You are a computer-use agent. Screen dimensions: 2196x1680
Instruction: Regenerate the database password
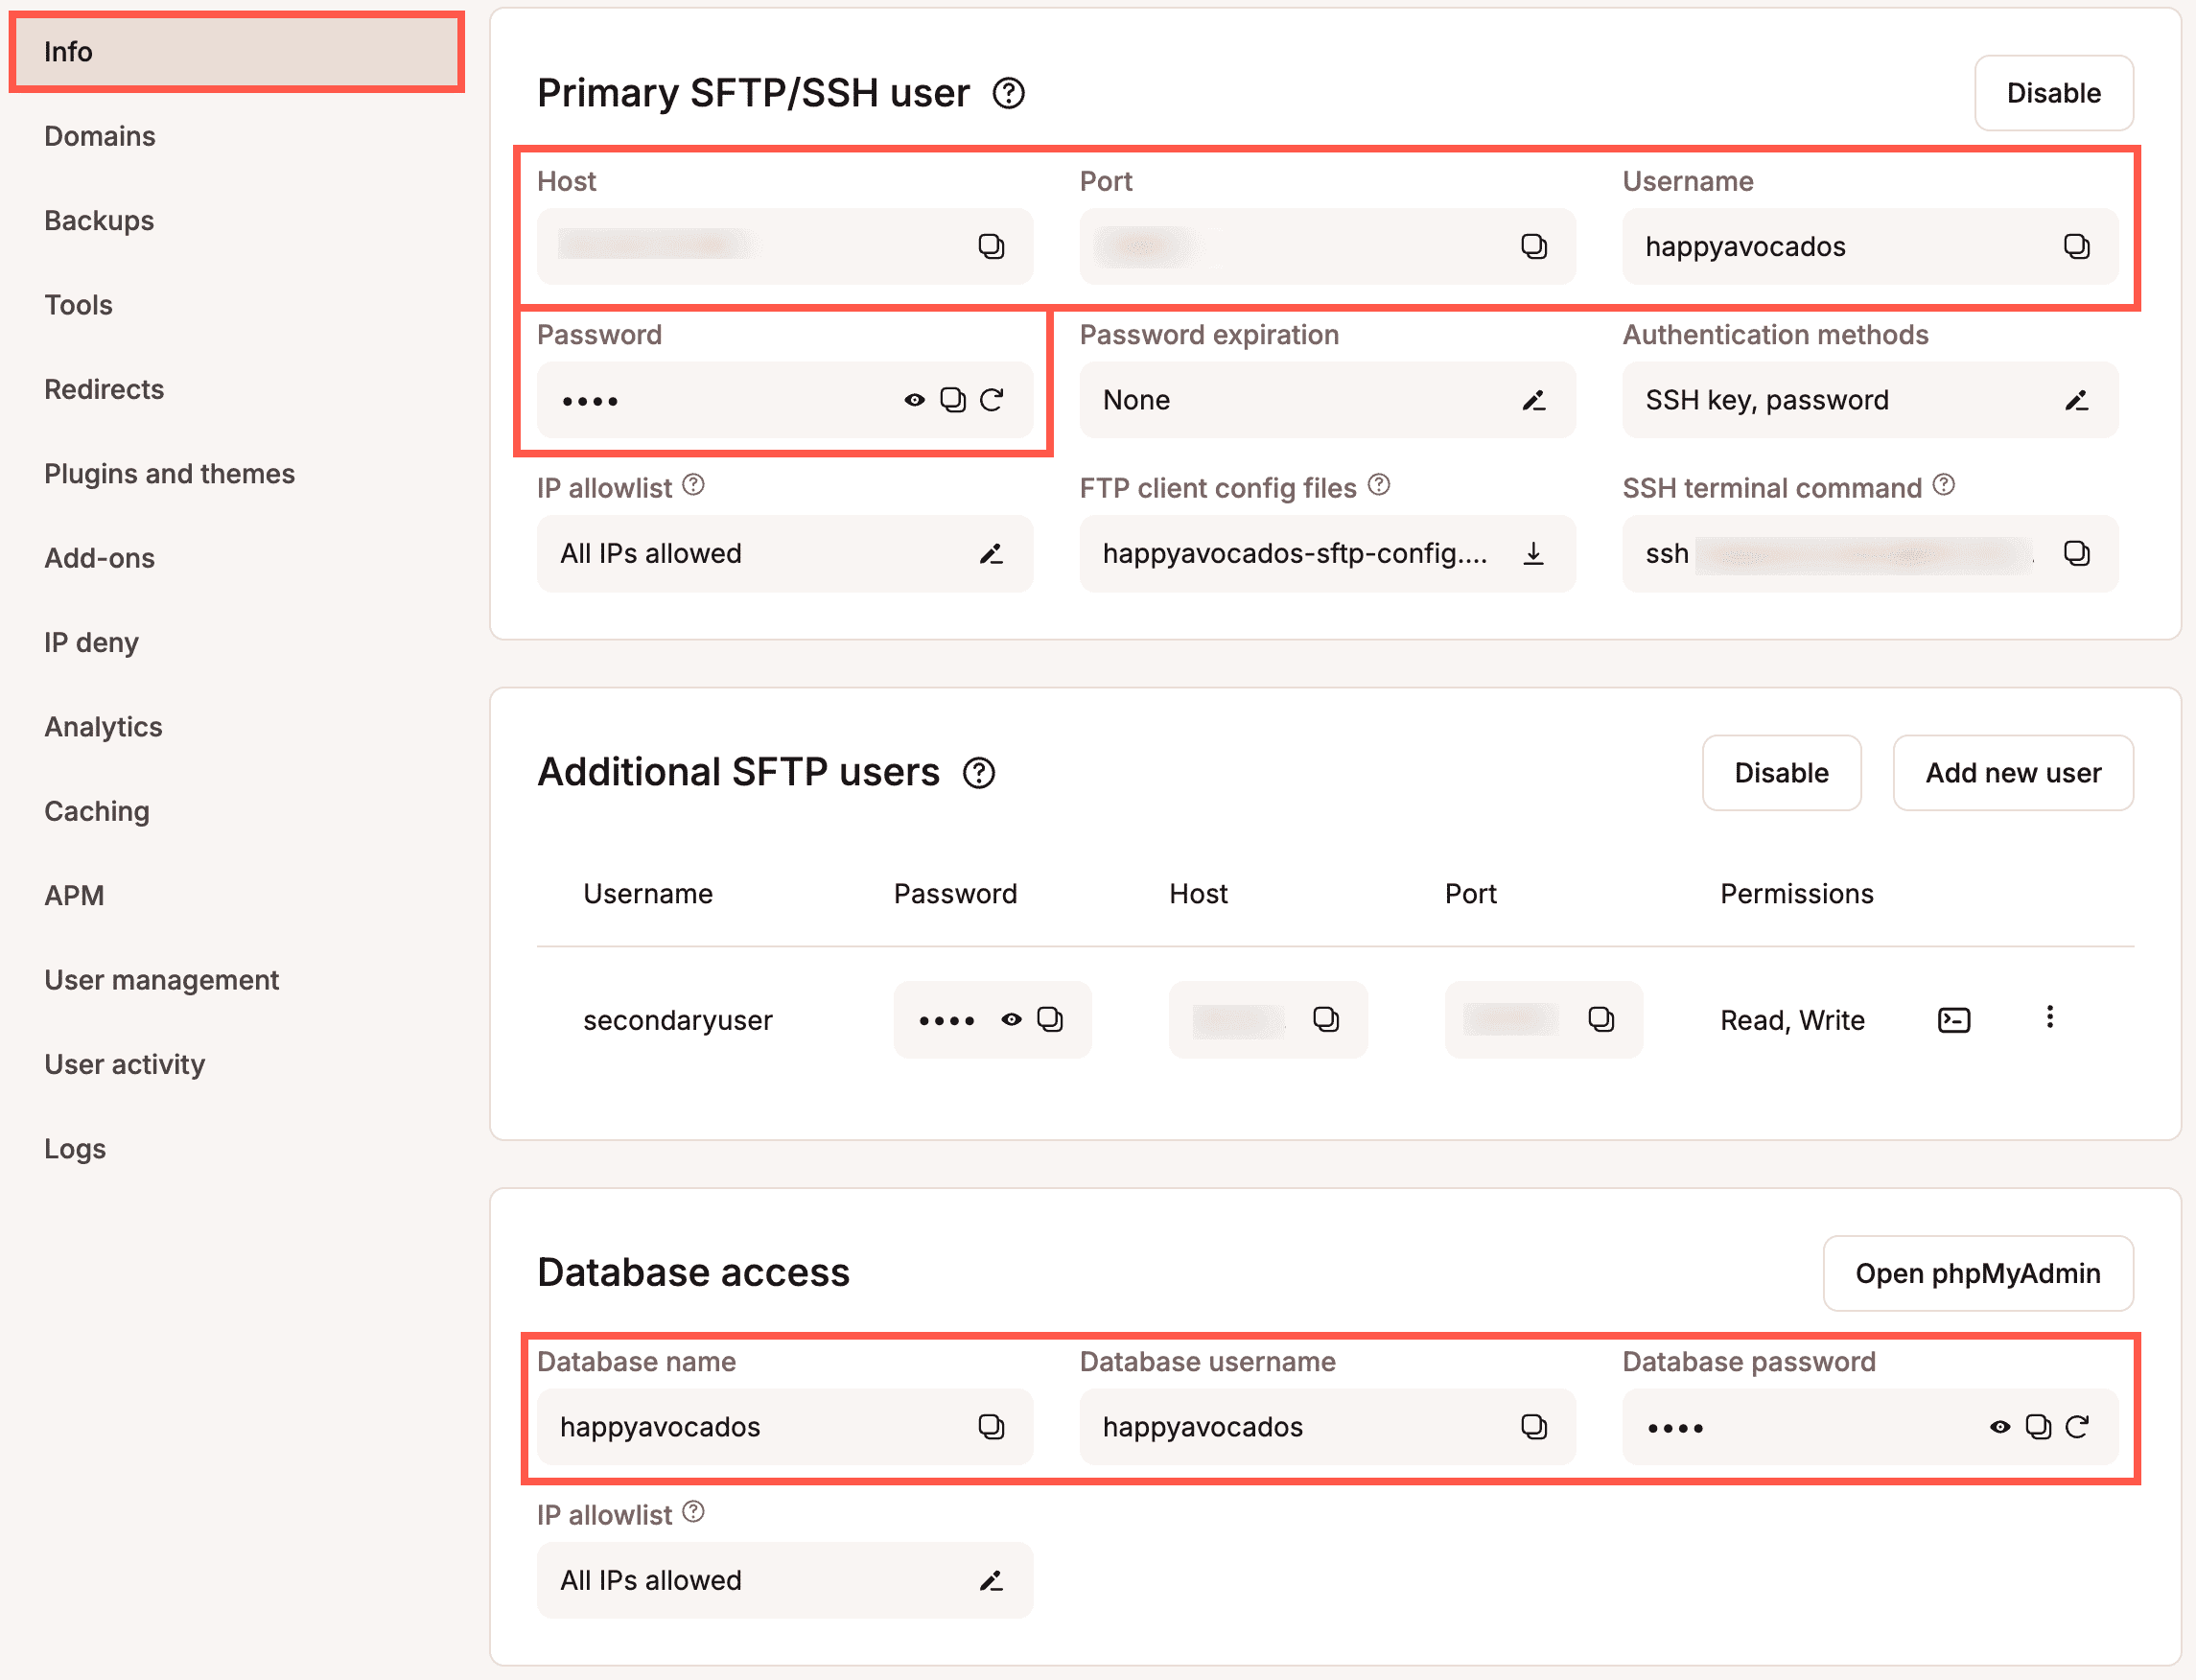click(2078, 1427)
